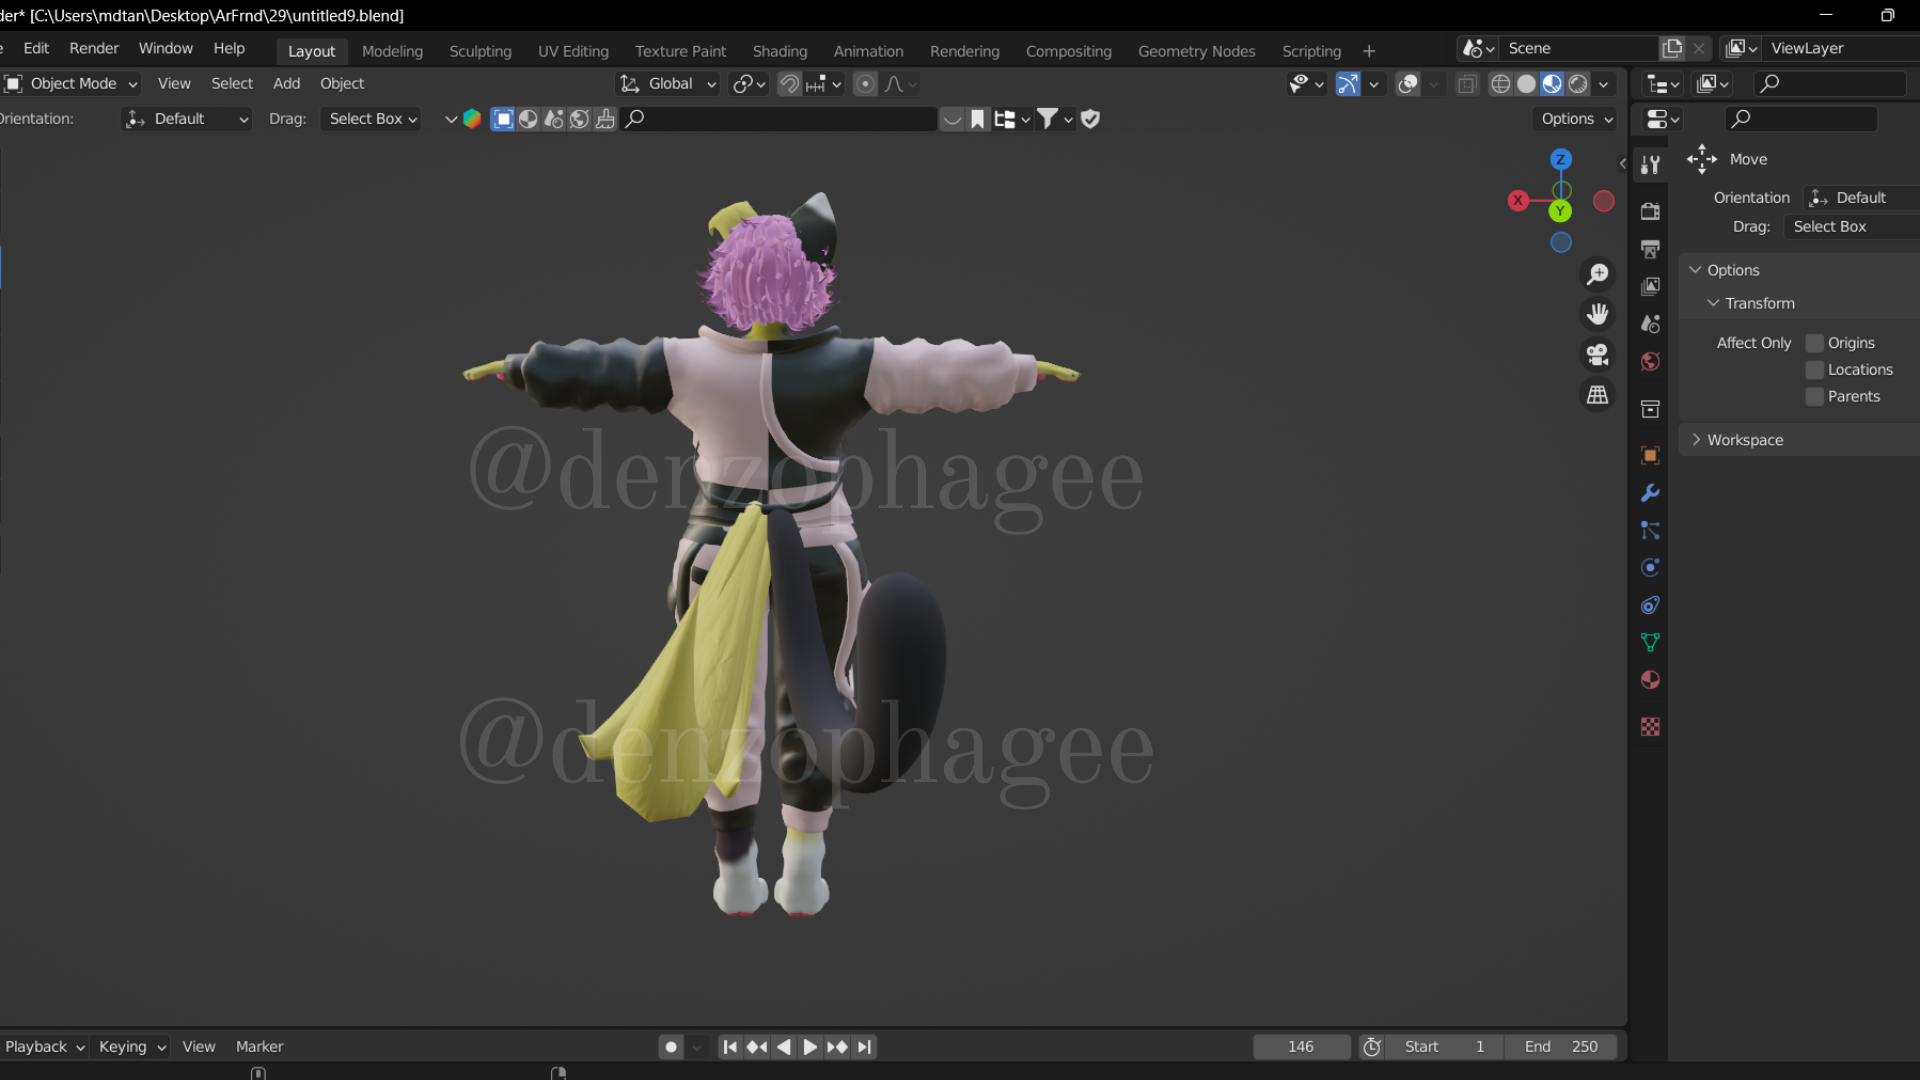Select rendered viewport shading mode
The width and height of the screenshot is (1920, 1080).
coord(1578,84)
